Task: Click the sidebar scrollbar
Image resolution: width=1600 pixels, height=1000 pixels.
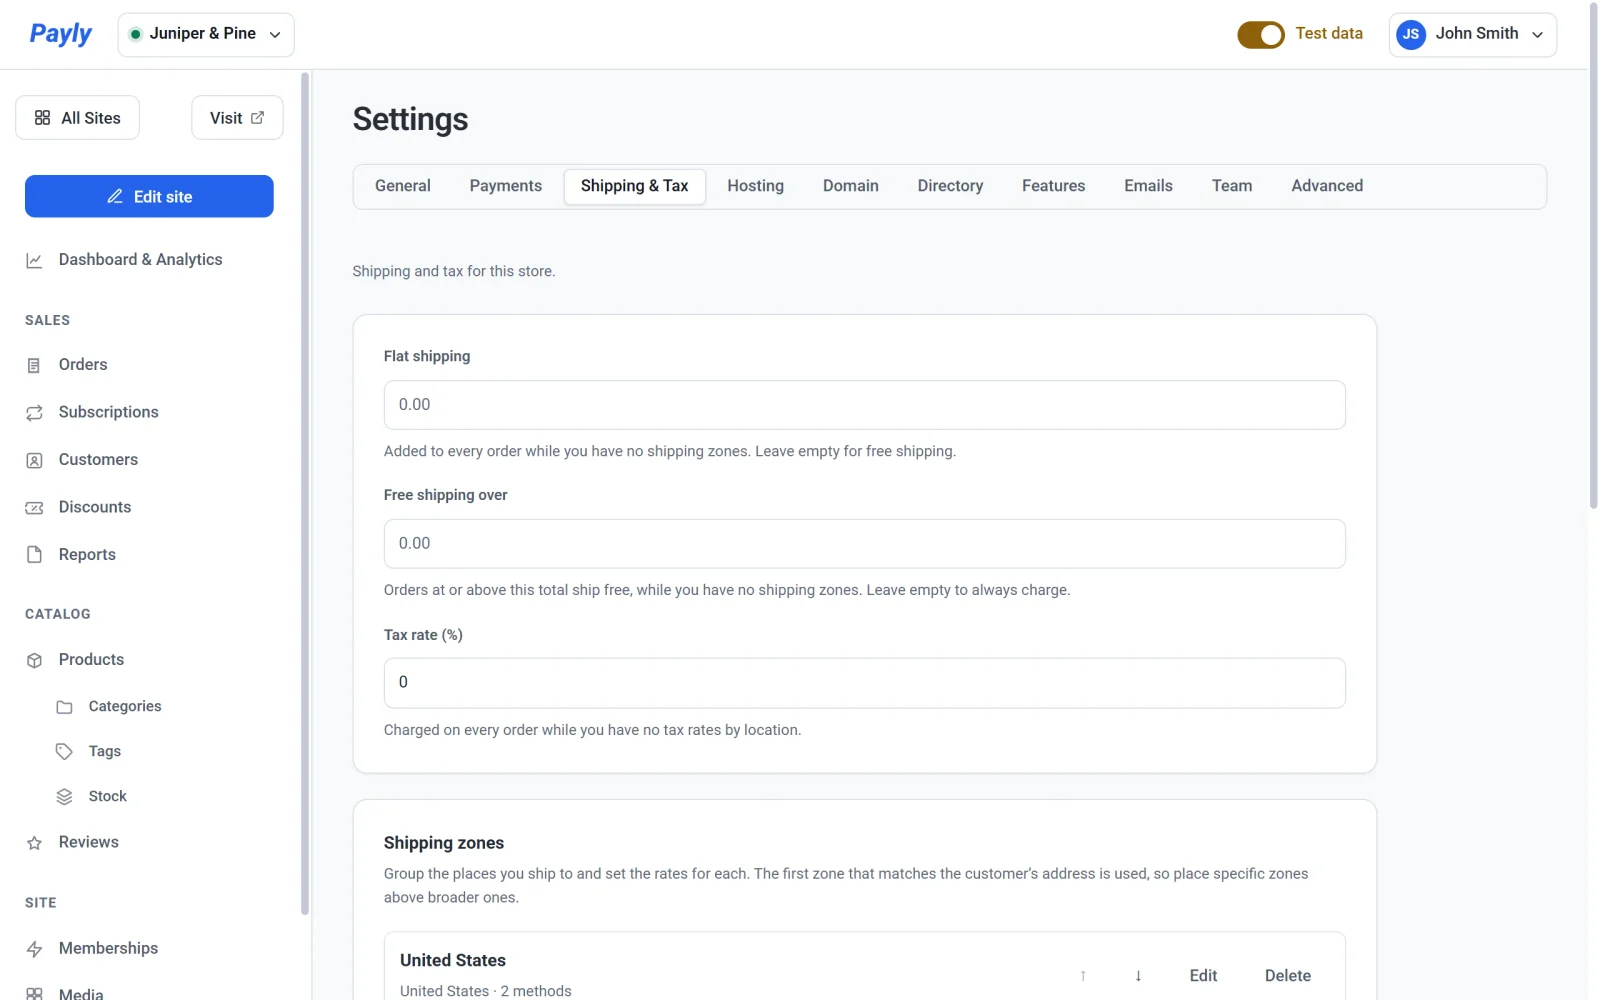Action: pyautogui.click(x=304, y=493)
